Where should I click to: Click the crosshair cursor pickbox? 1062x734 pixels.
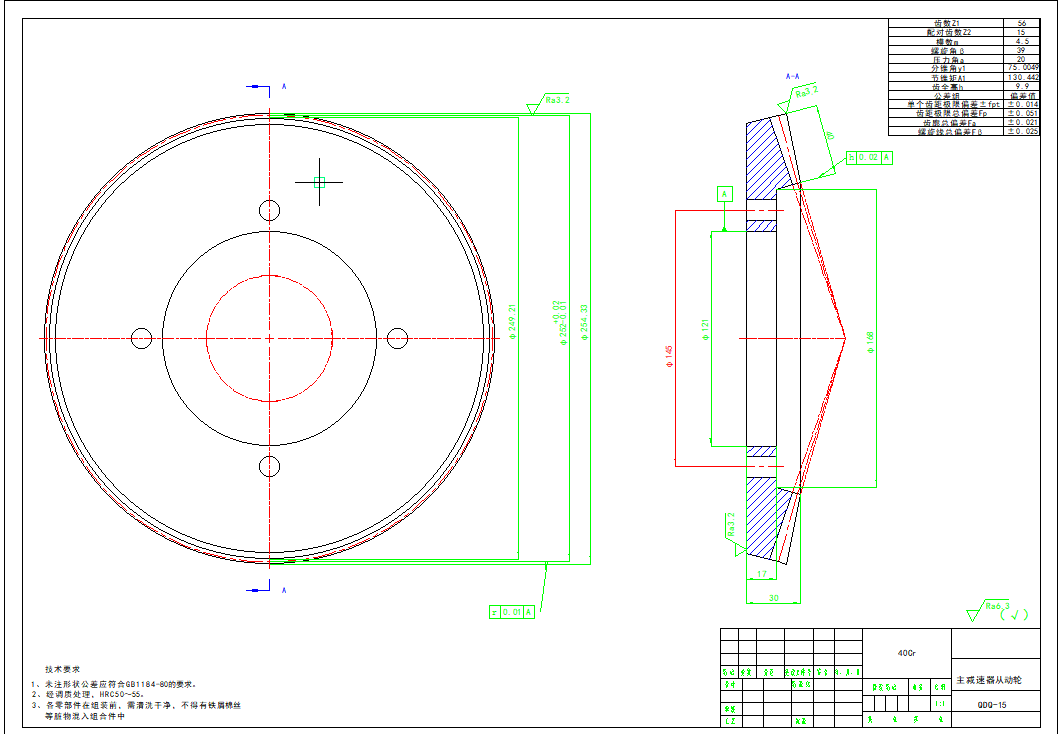pos(320,182)
